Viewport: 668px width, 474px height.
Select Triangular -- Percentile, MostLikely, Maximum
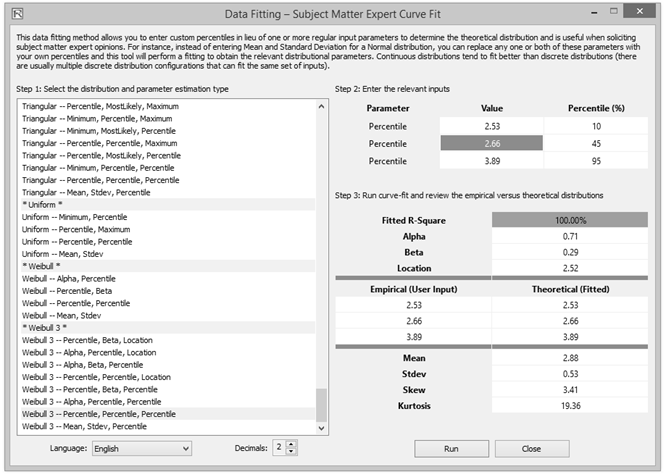click(x=168, y=106)
